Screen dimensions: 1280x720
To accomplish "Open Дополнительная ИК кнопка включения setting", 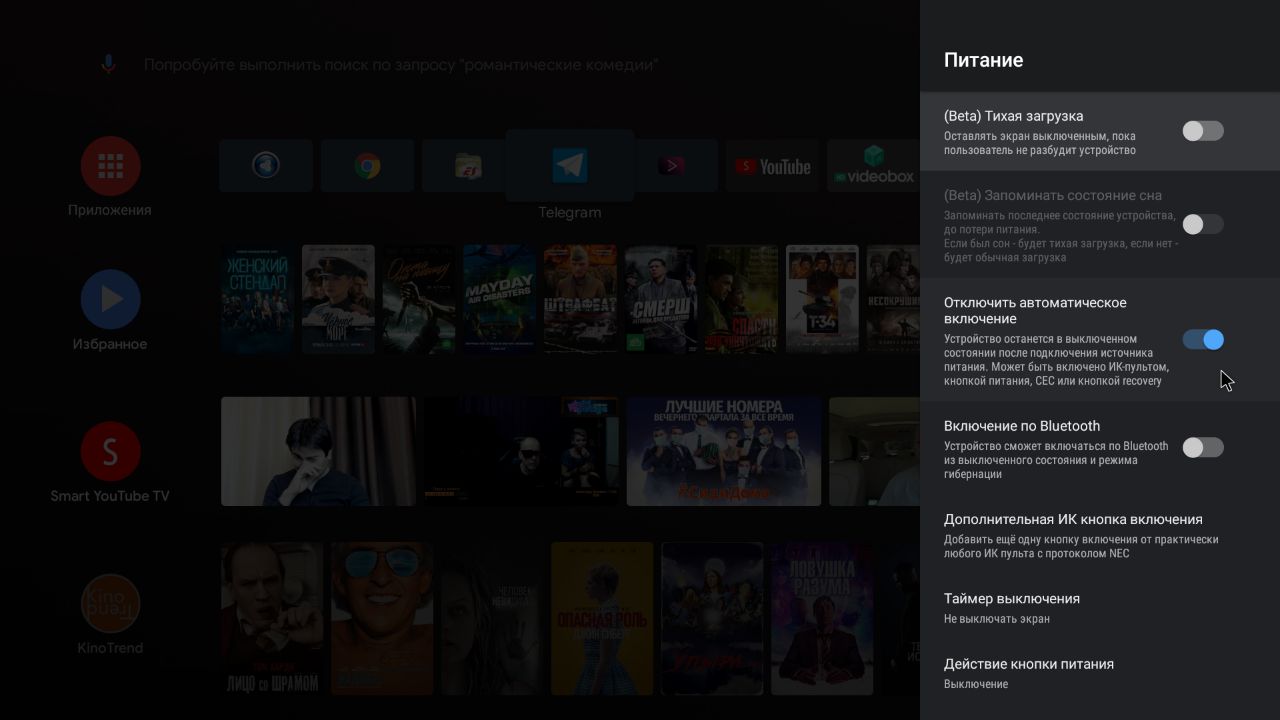I will [x=1100, y=535].
